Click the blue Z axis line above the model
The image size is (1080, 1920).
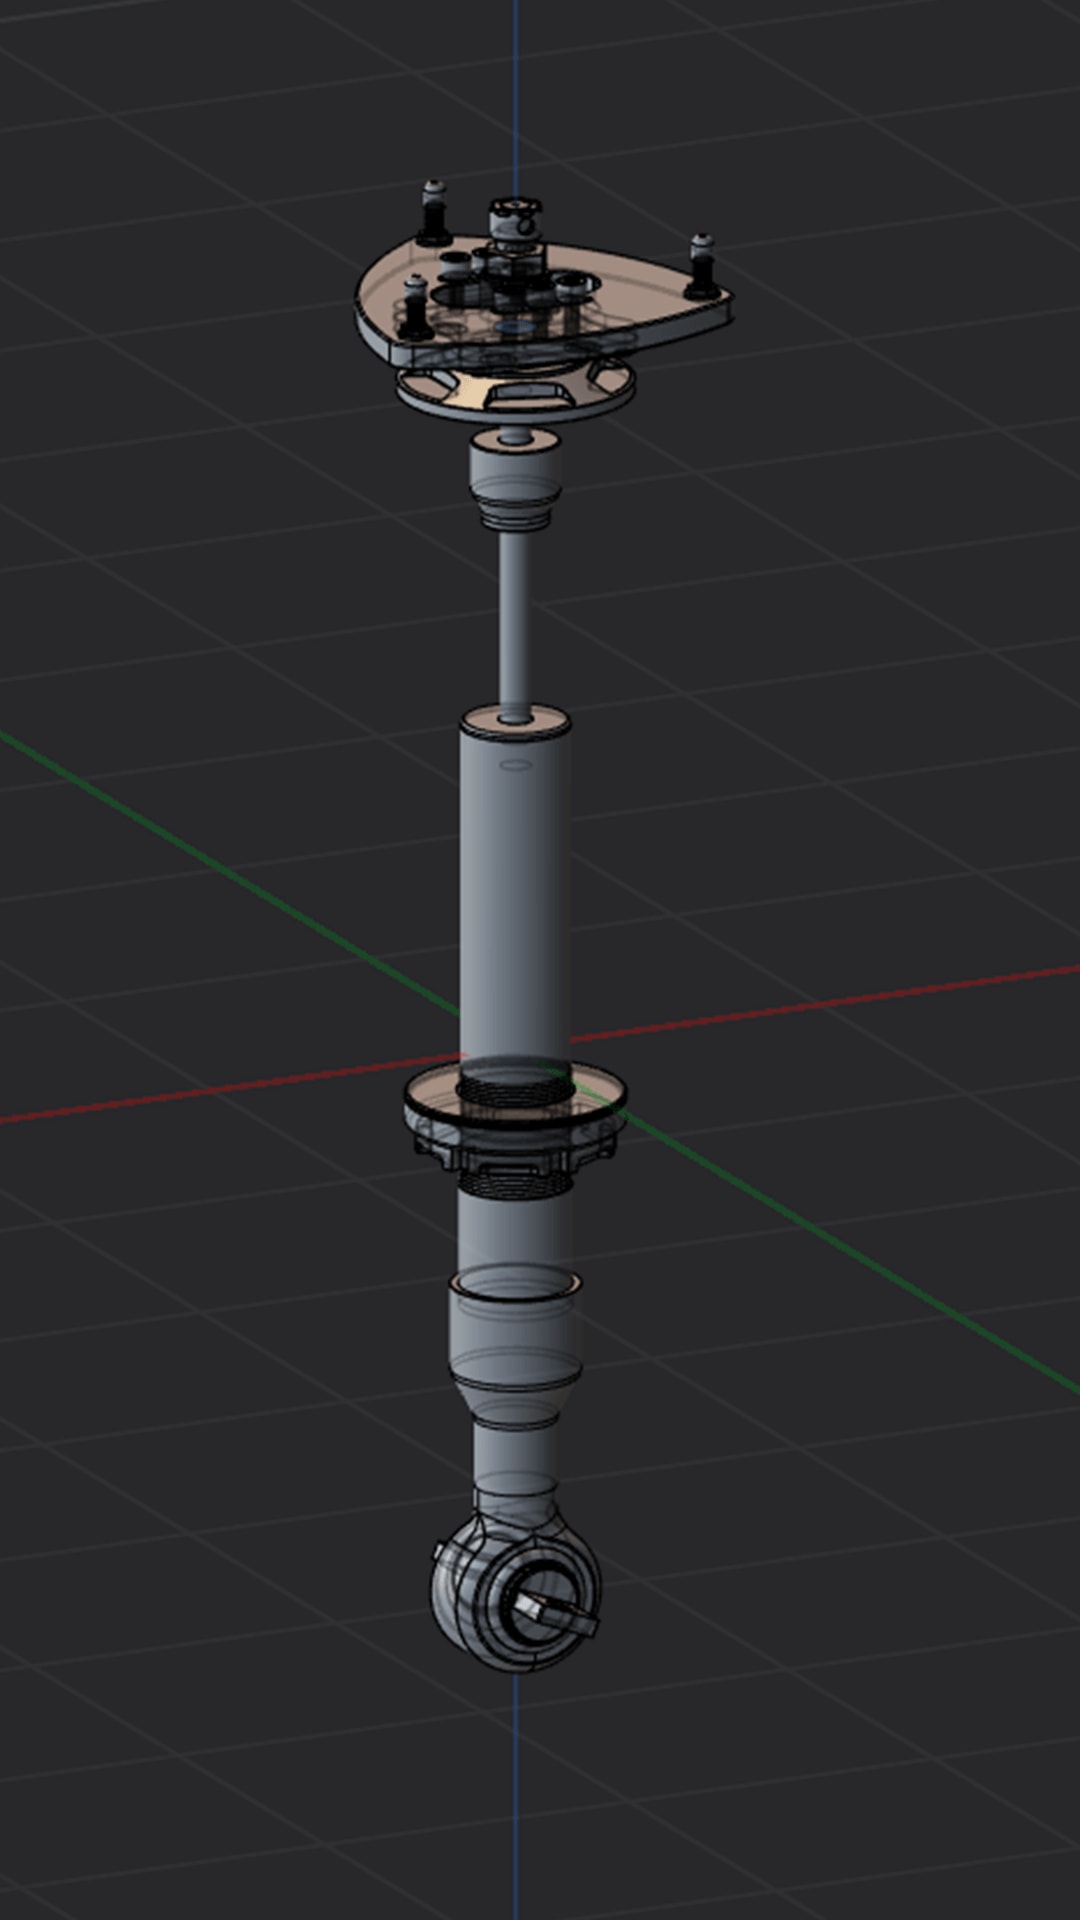(516, 90)
